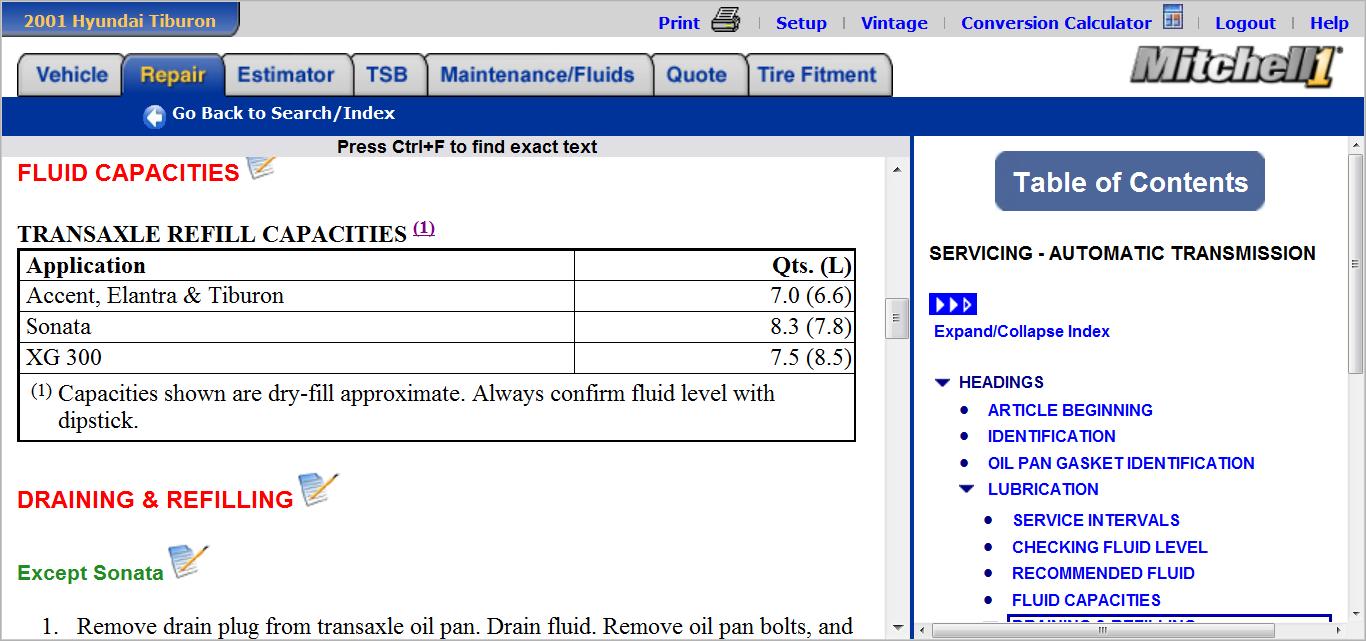This screenshot has height=641, width=1366.
Task: Click the Expand/Collapse Index link
Action: click(1021, 331)
